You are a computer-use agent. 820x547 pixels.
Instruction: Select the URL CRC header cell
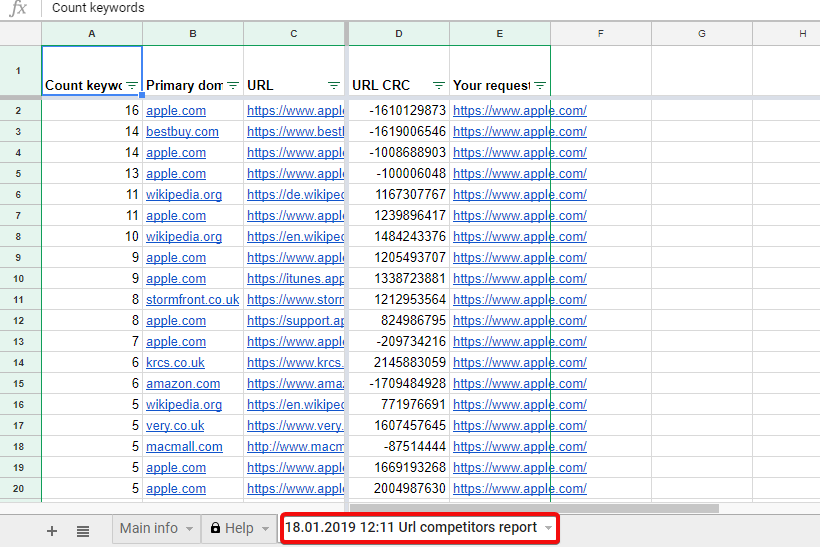(399, 71)
